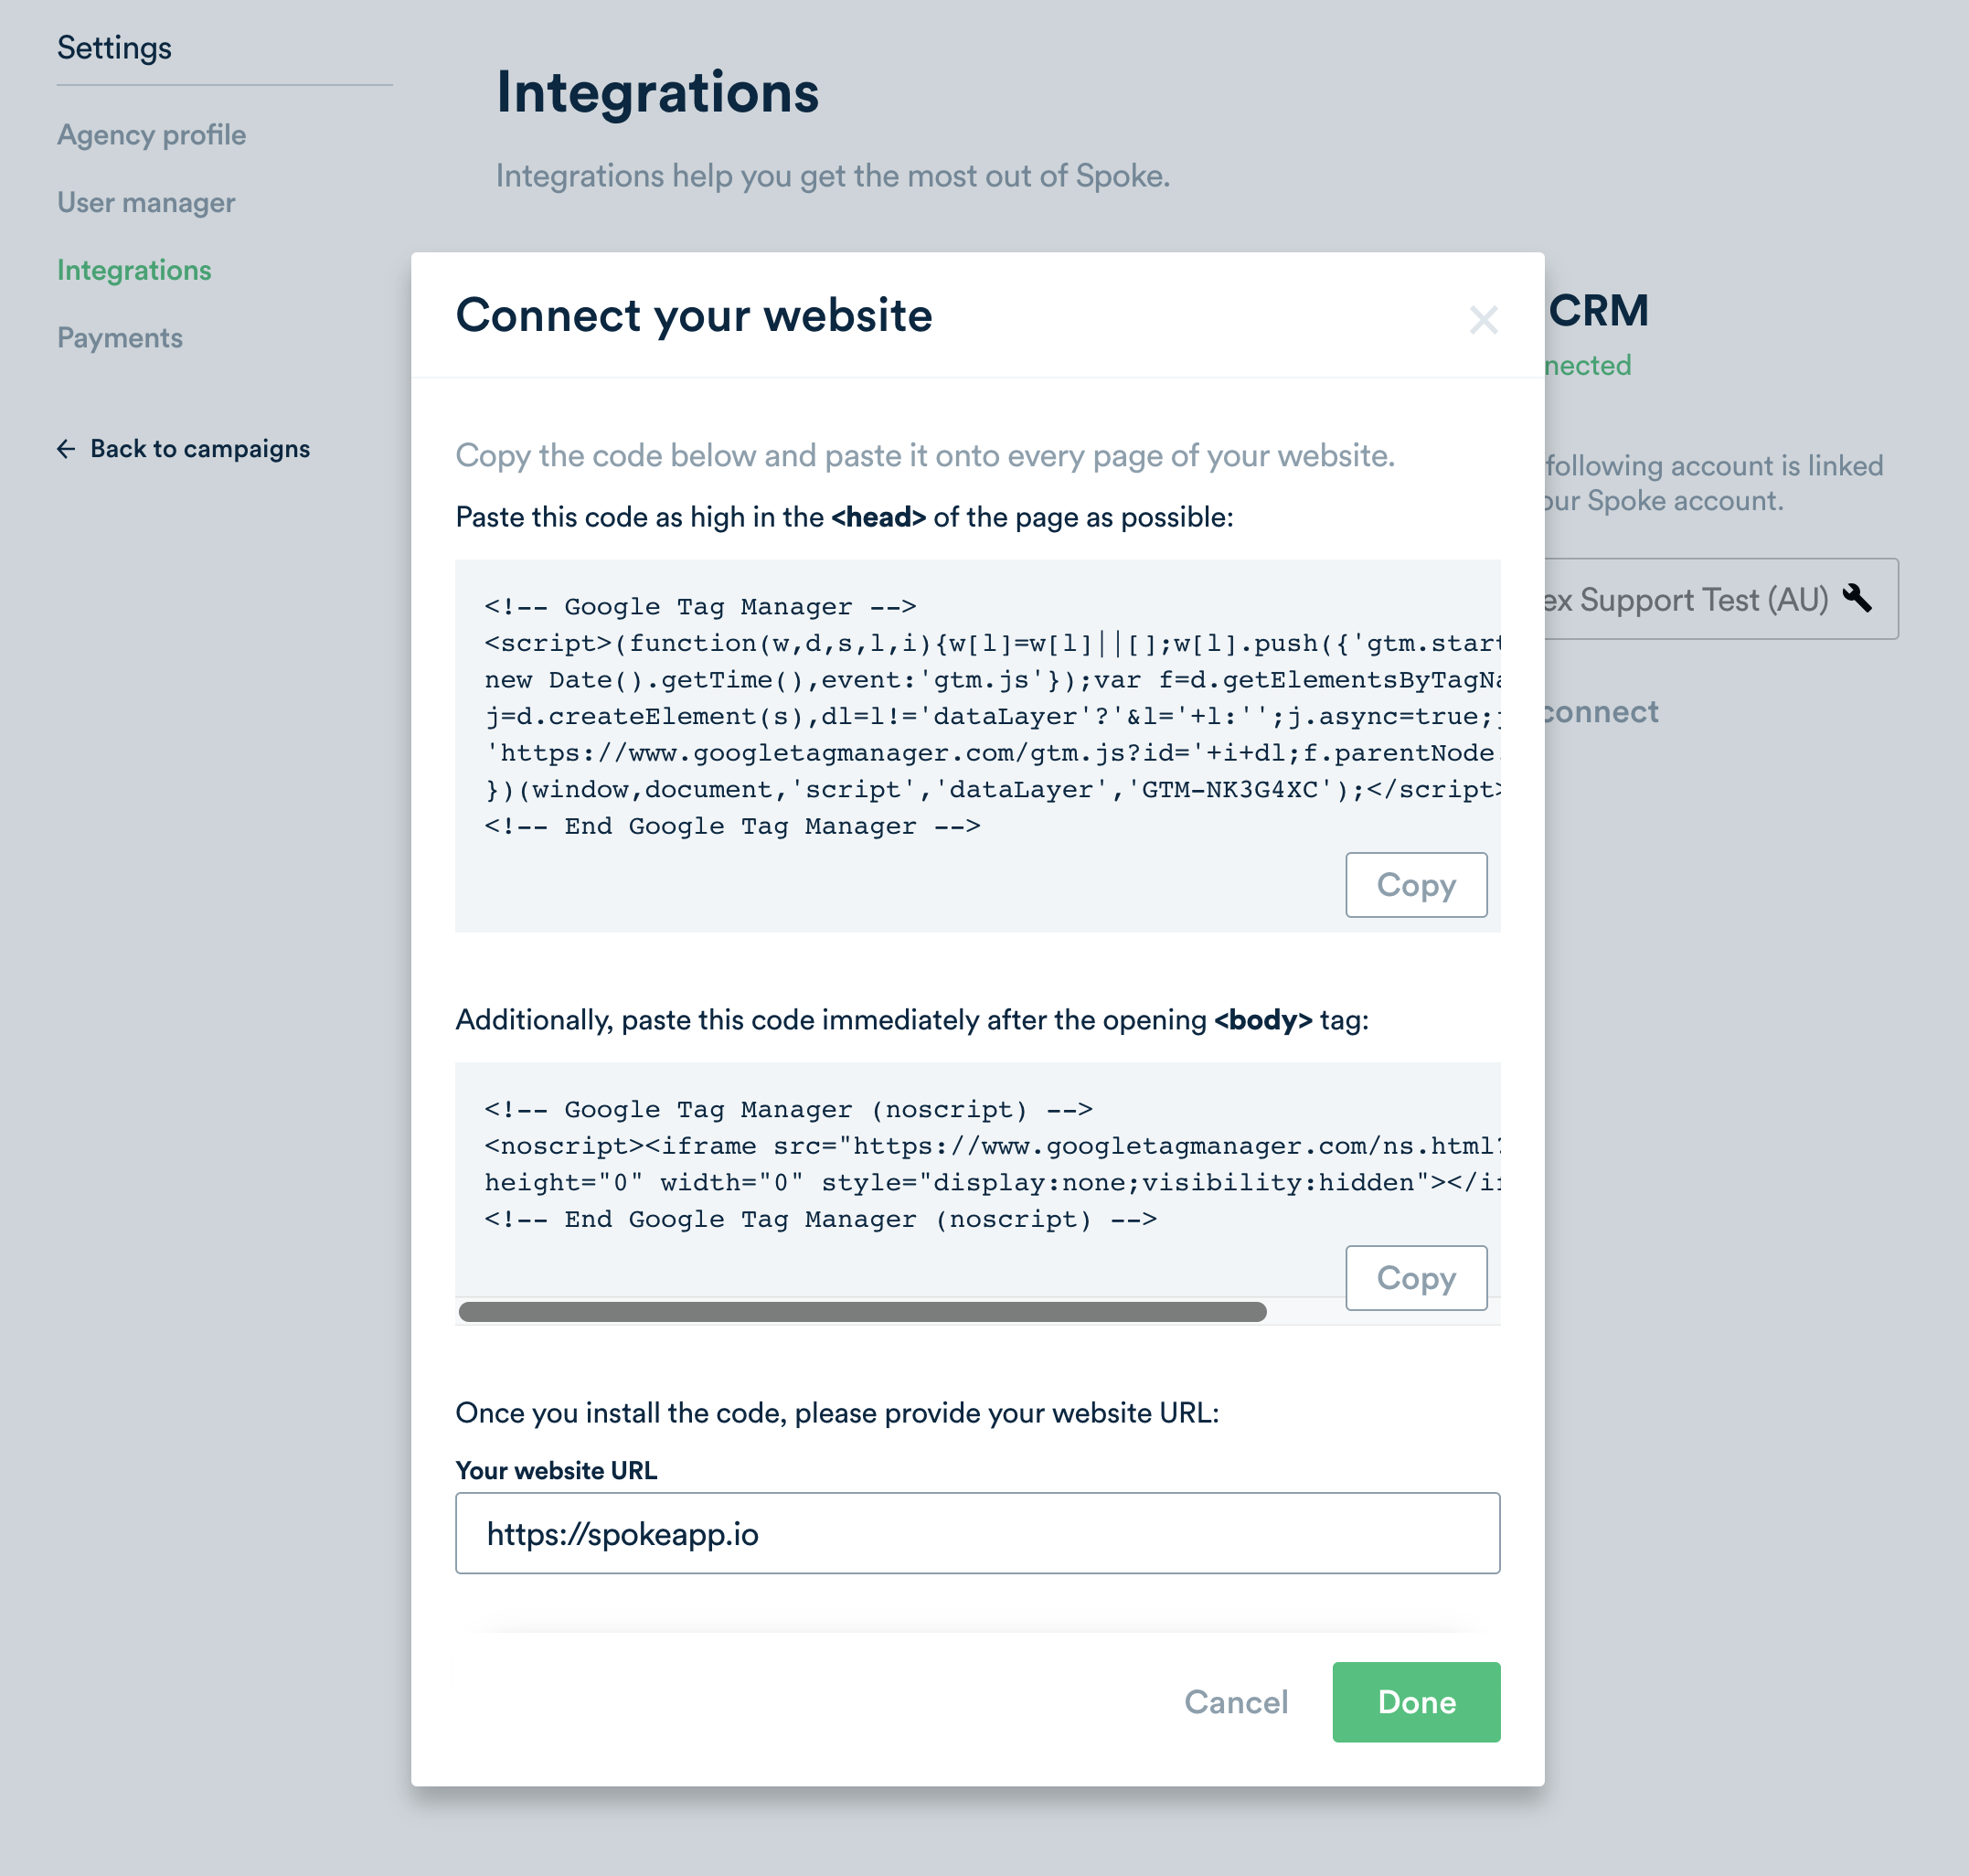Copy the body noscript code

click(x=1416, y=1277)
